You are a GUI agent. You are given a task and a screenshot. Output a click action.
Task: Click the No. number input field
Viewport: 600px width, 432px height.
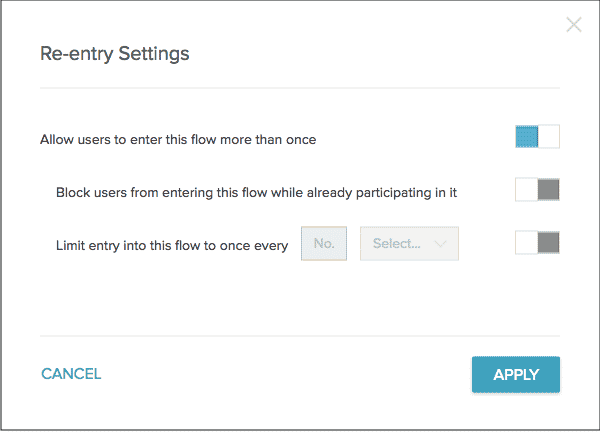pos(324,243)
